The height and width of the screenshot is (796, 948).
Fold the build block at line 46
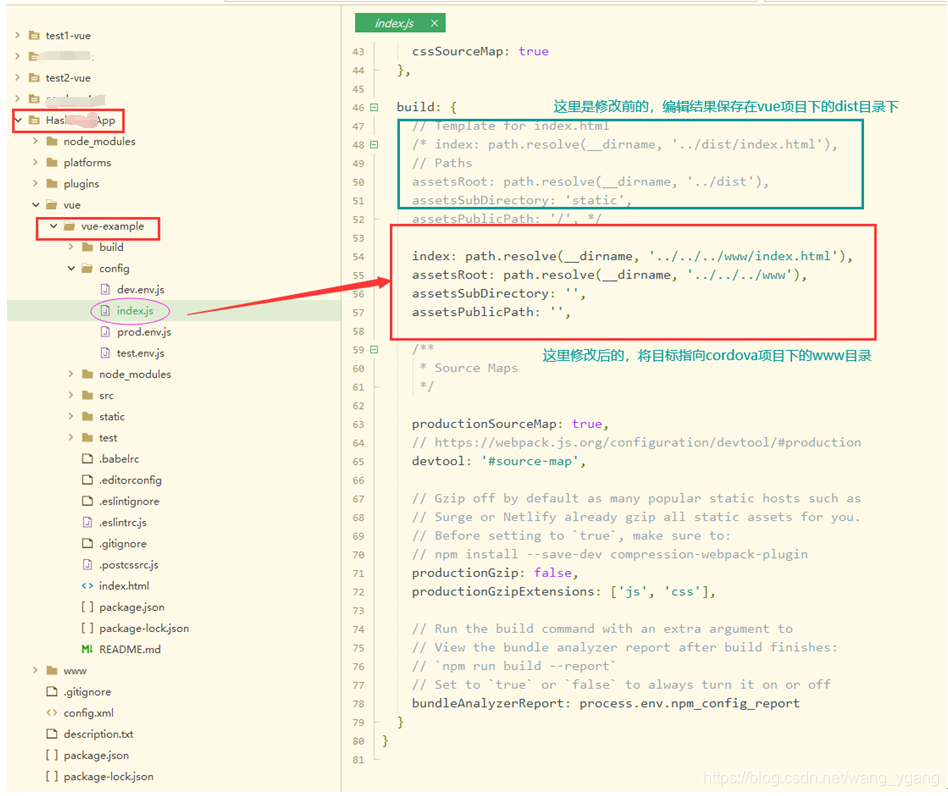pyautogui.click(x=374, y=107)
